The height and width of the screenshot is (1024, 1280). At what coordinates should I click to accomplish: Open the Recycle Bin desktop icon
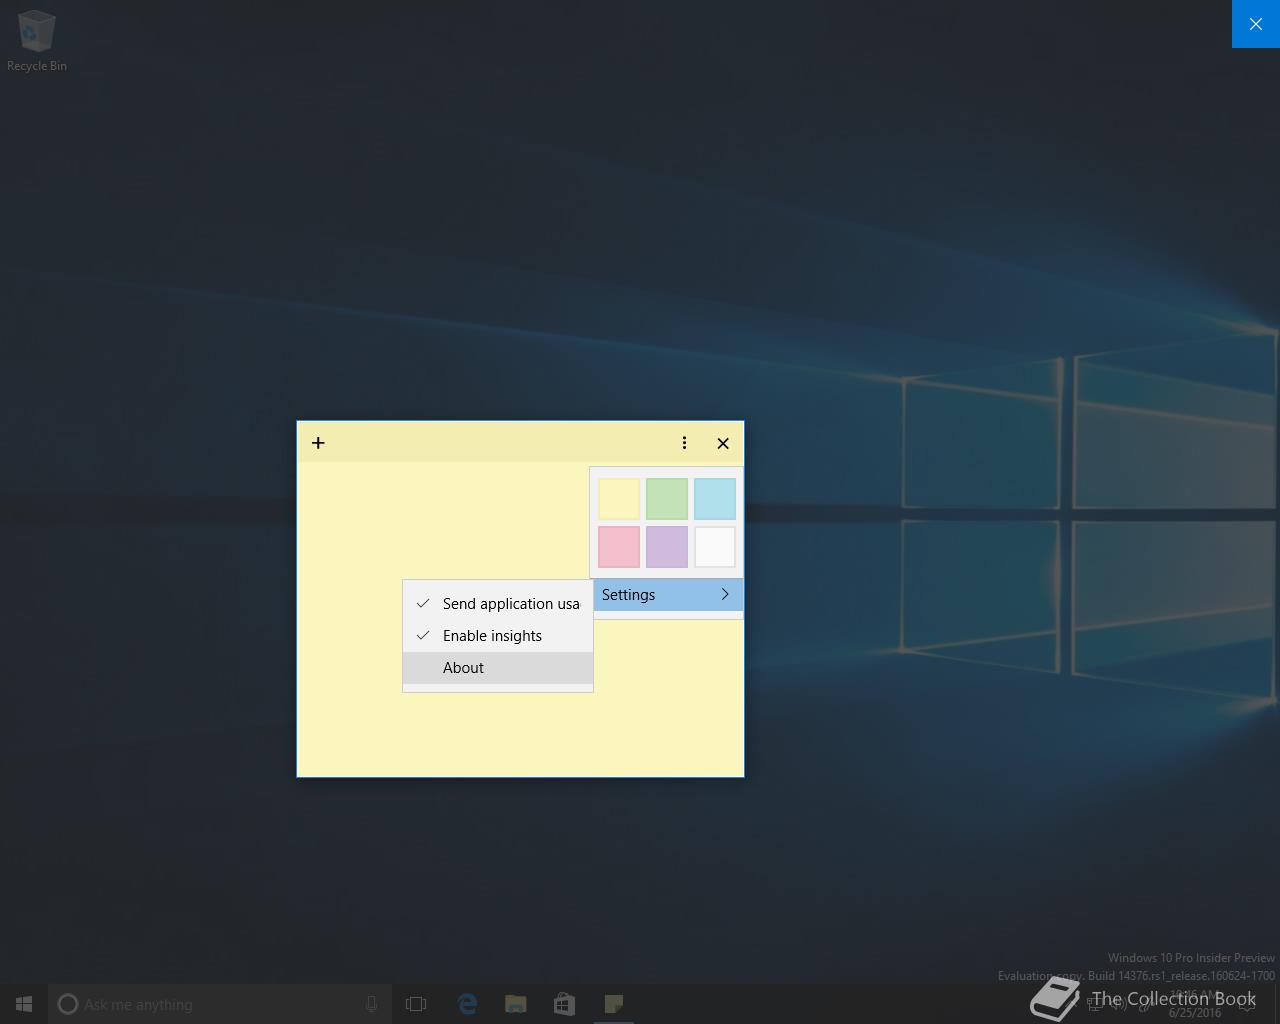coord(37,41)
